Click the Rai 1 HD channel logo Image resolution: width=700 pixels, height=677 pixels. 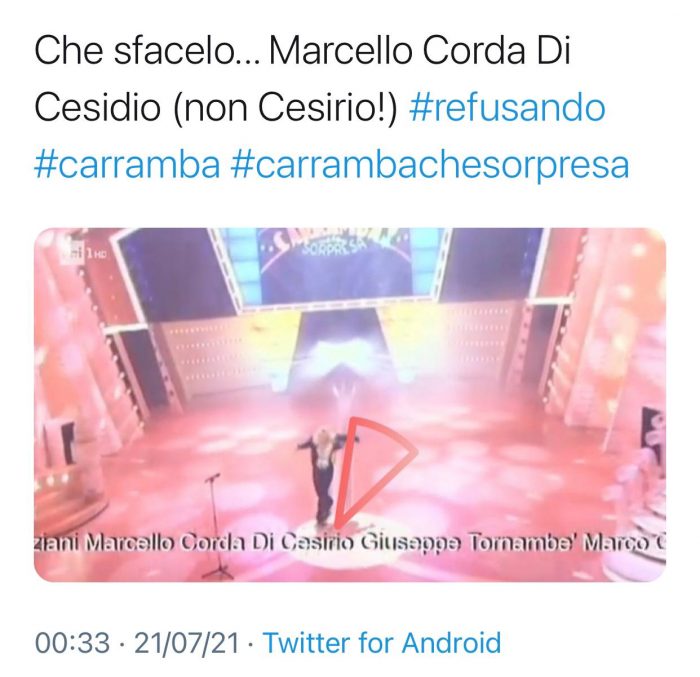[83, 254]
